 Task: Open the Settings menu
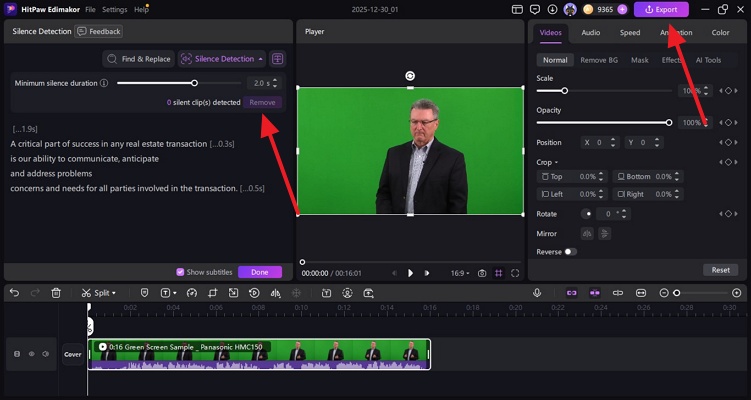click(114, 9)
